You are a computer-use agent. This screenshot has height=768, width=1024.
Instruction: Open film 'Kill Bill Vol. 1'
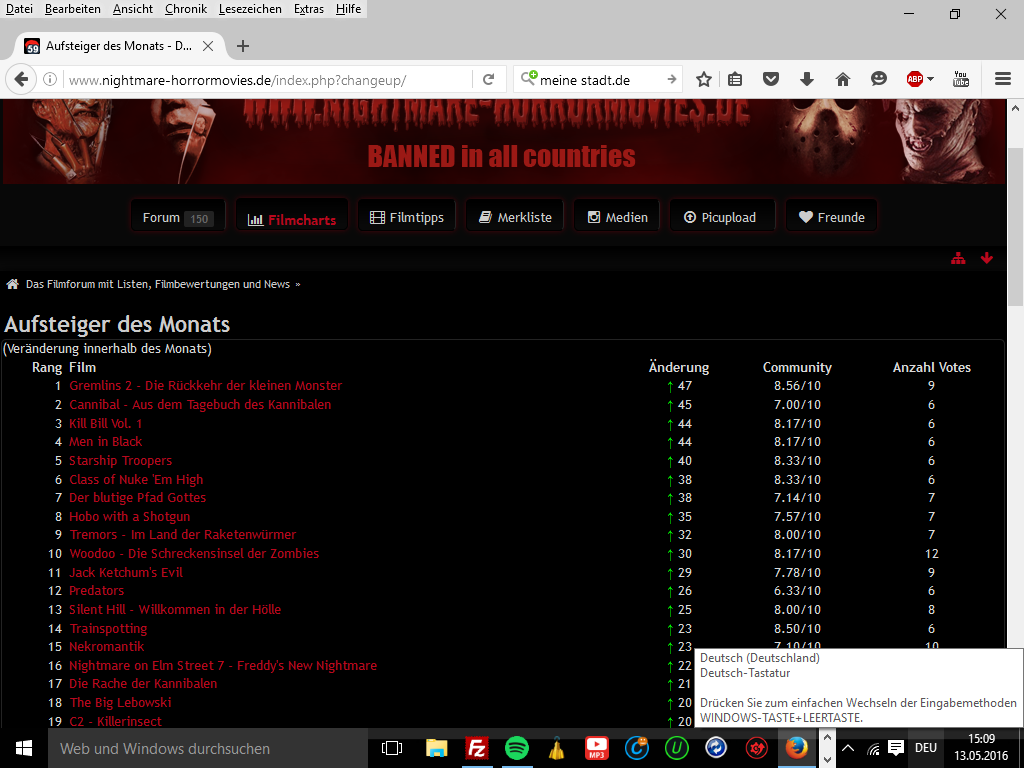pos(106,424)
